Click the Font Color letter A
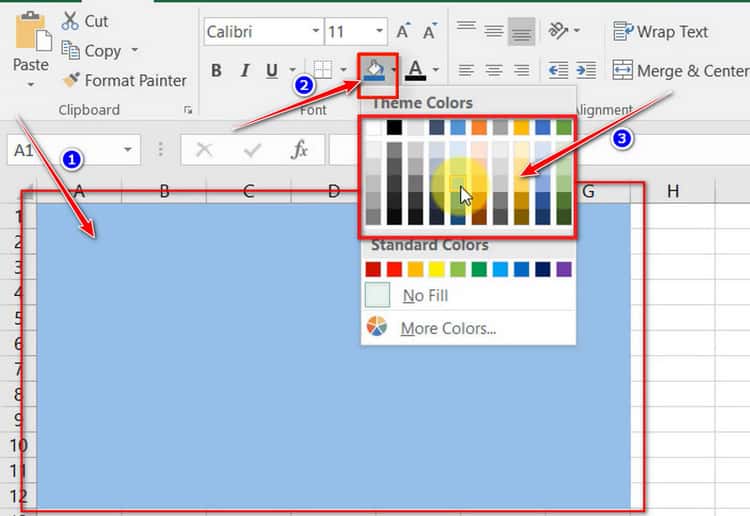 tap(415, 70)
